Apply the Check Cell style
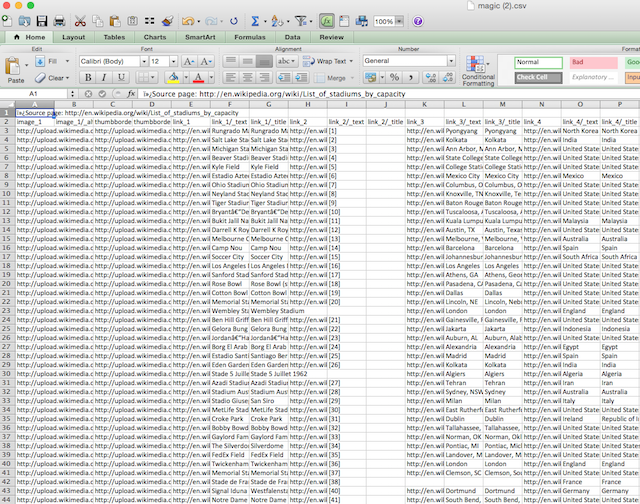640x504 pixels. pyautogui.click(x=538, y=78)
